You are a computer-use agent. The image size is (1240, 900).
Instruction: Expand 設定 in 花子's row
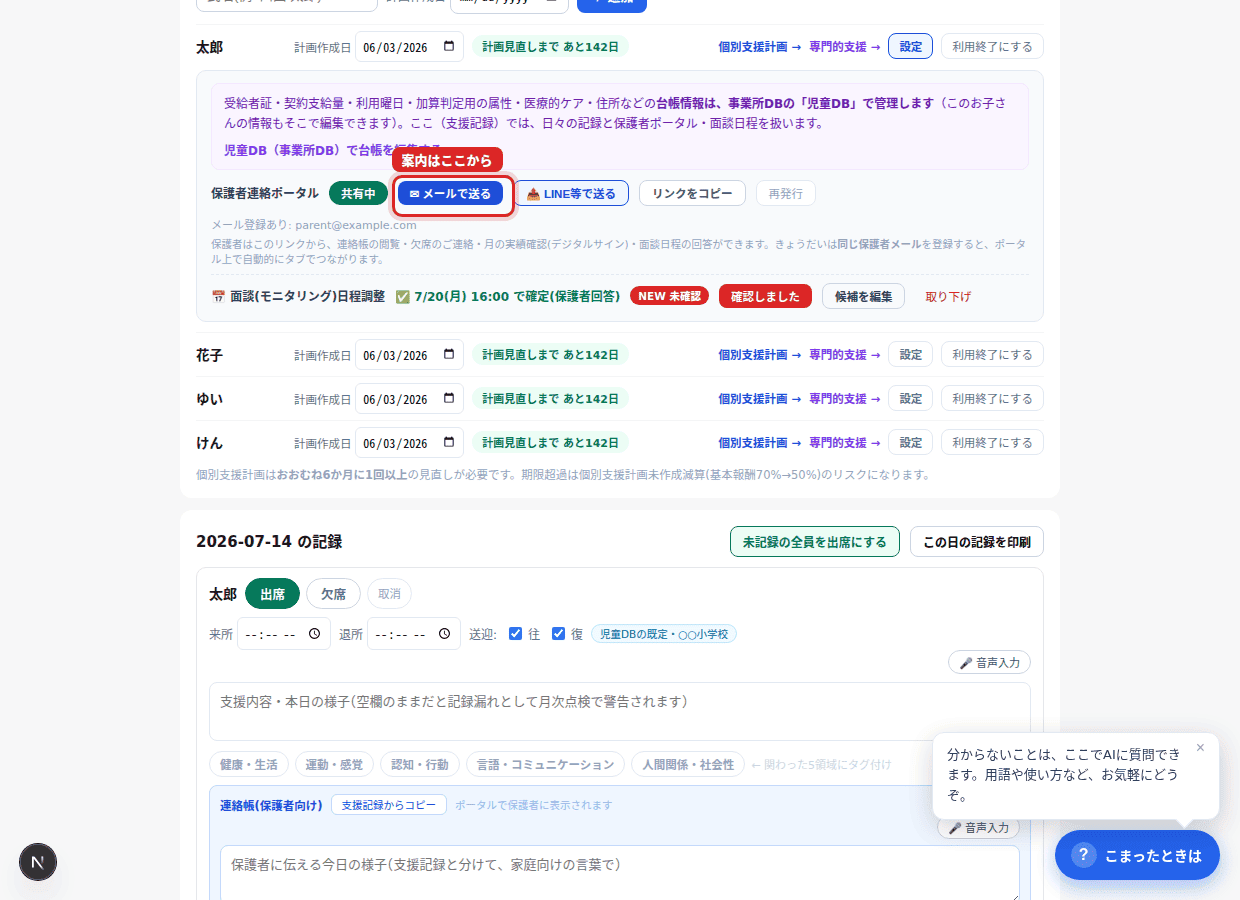coord(910,354)
